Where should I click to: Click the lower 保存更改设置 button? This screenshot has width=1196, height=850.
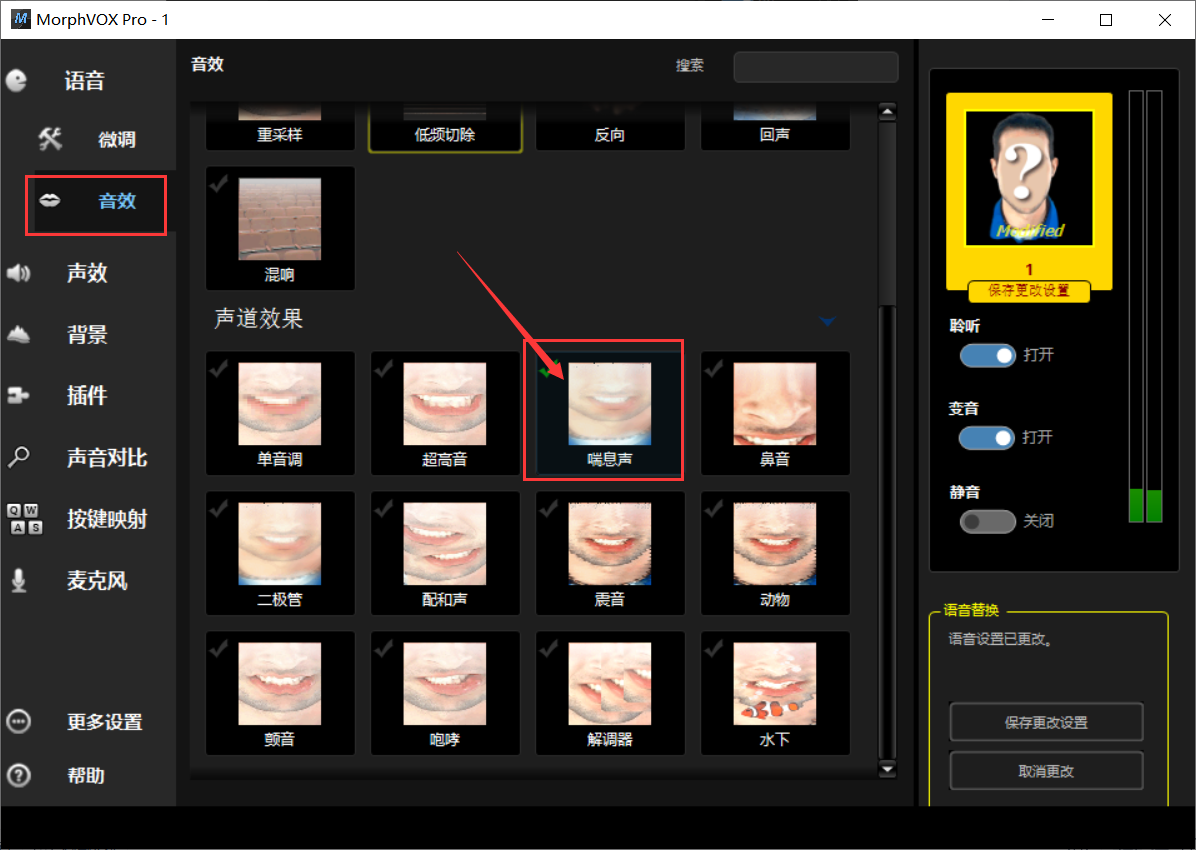coord(1046,722)
